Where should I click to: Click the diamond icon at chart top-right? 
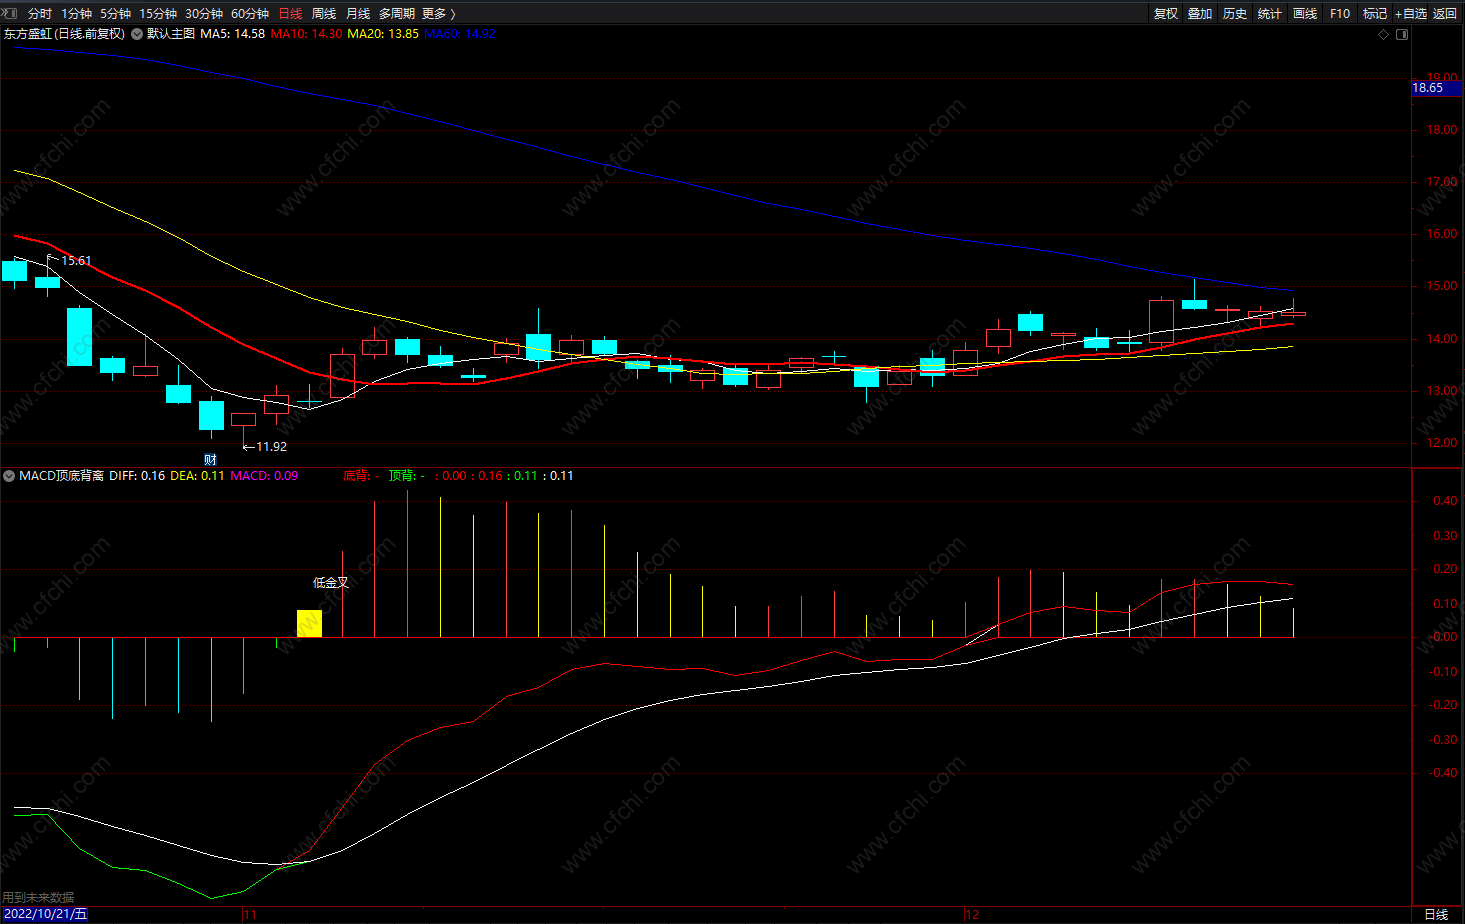click(x=1384, y=34)
